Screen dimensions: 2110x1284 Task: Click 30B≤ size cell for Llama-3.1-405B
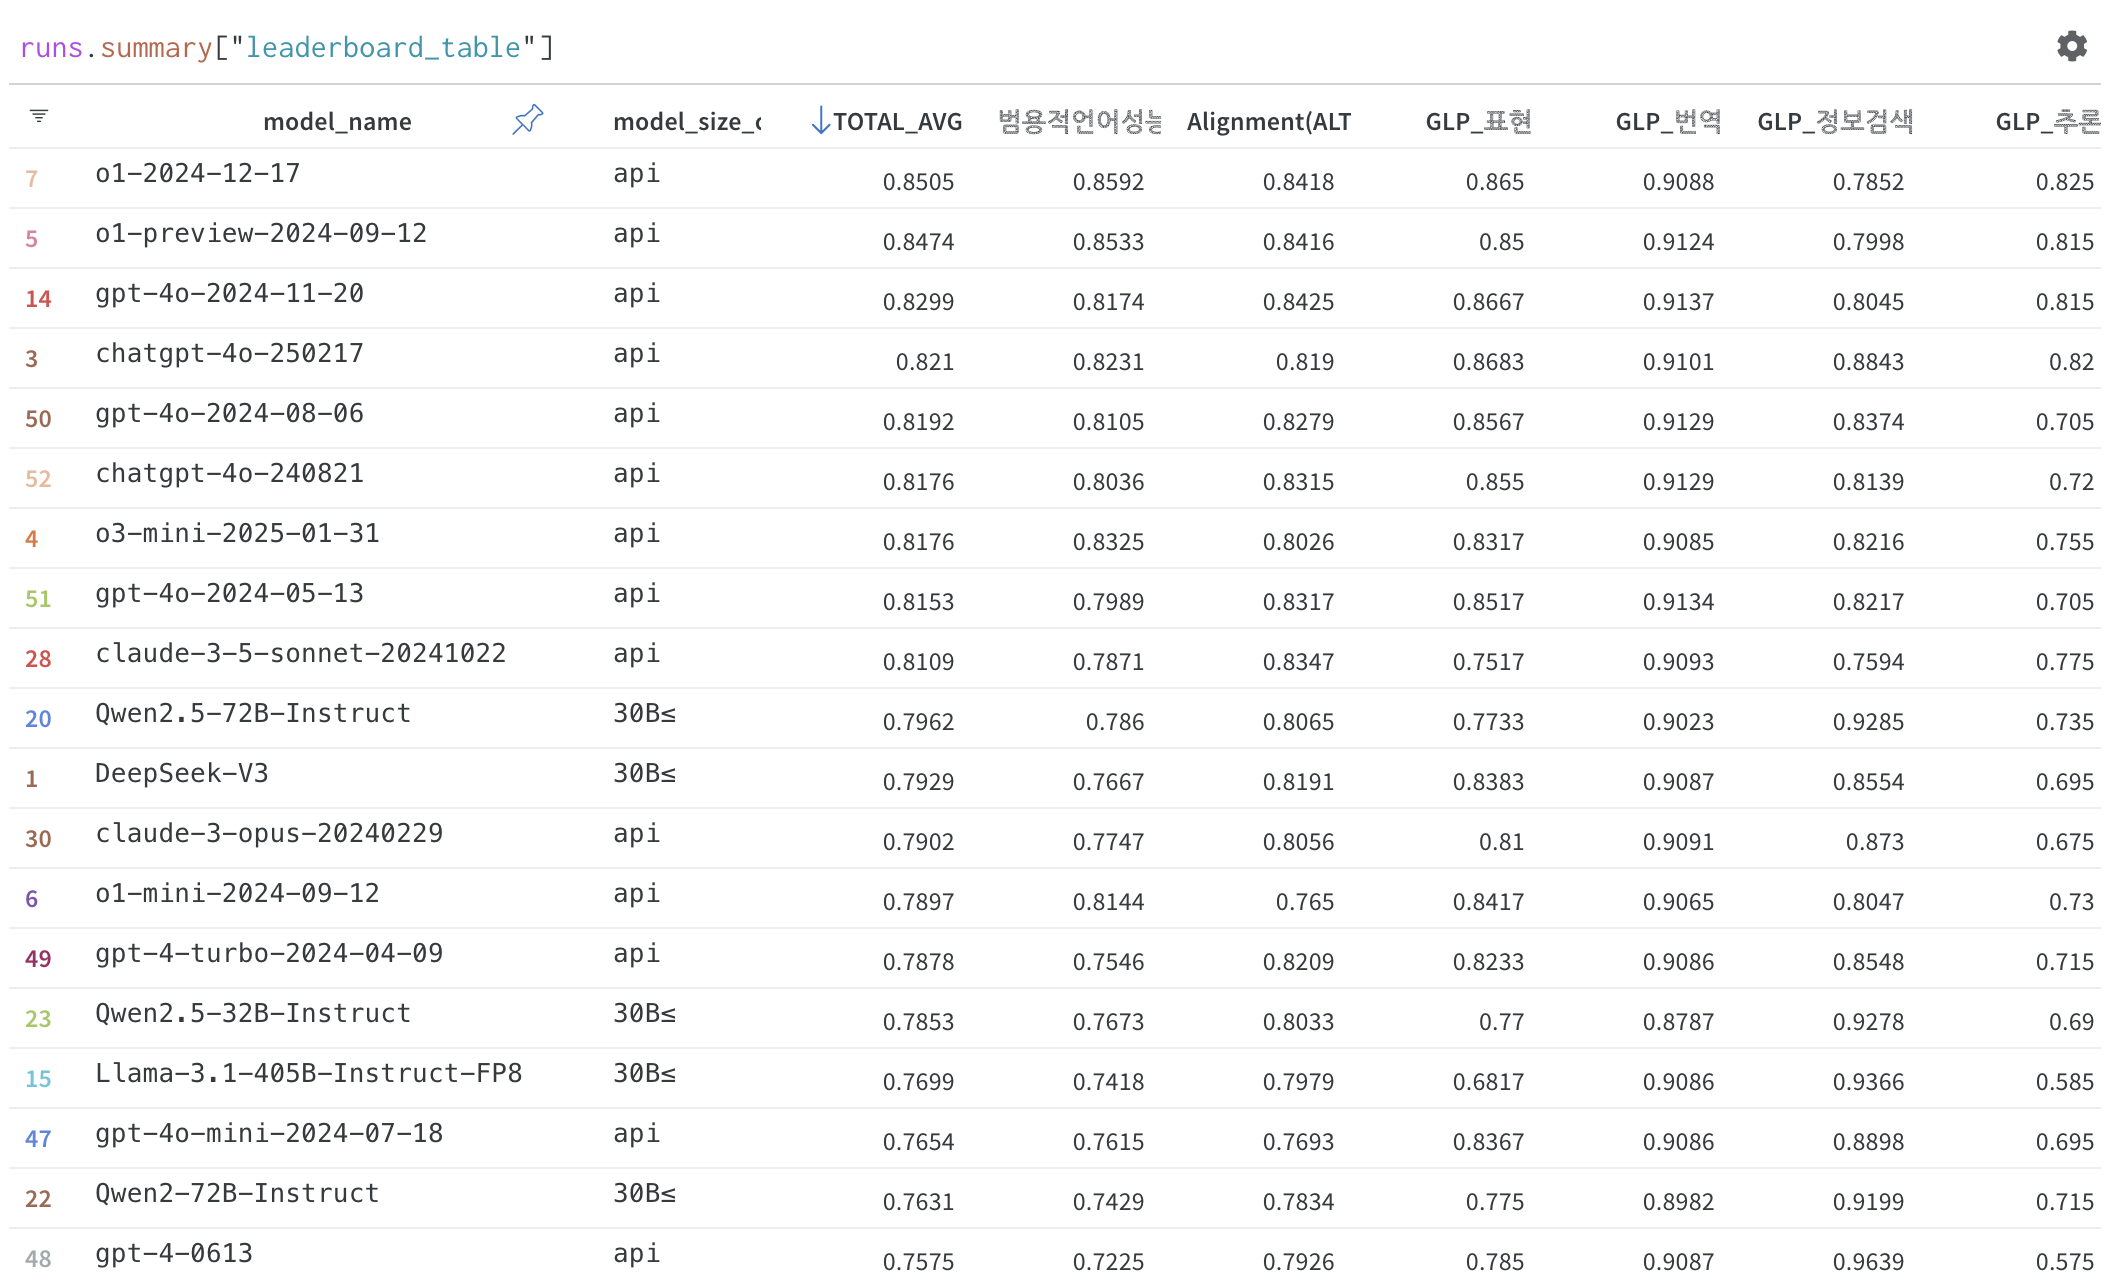644,1073
